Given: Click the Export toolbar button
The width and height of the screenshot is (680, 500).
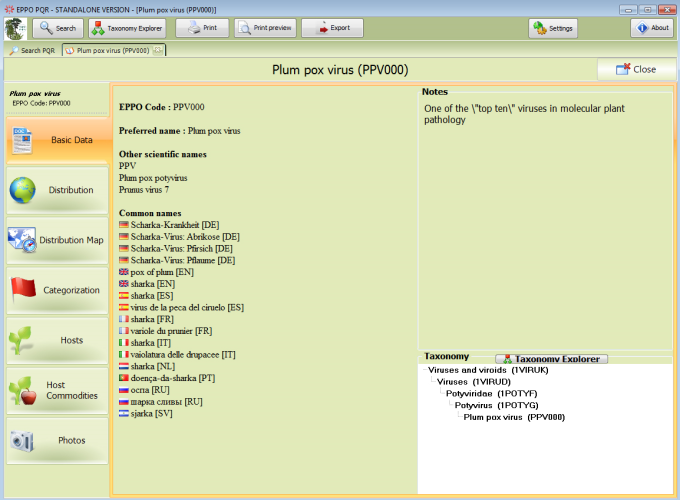Looking at the screenshot, I should [x=332, y=28].
